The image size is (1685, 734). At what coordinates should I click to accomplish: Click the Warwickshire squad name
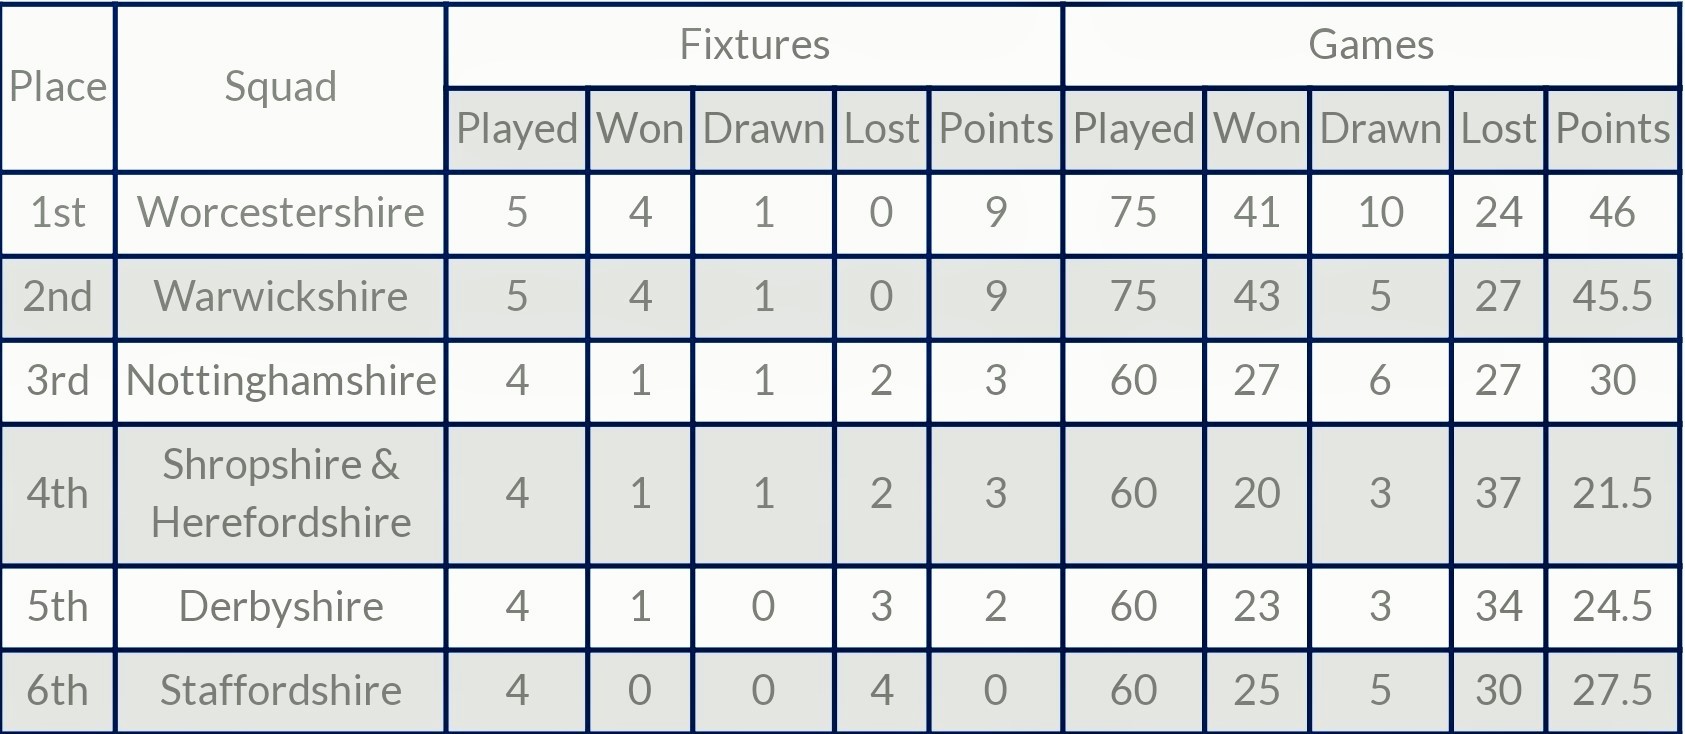tap(280, 296)
